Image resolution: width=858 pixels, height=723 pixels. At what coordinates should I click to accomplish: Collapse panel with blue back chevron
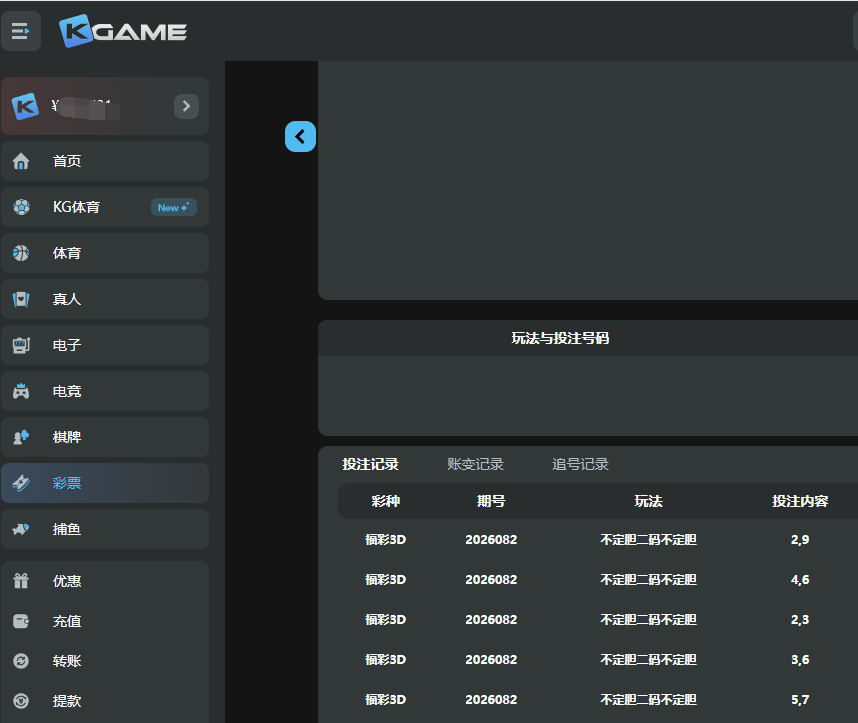300,137
